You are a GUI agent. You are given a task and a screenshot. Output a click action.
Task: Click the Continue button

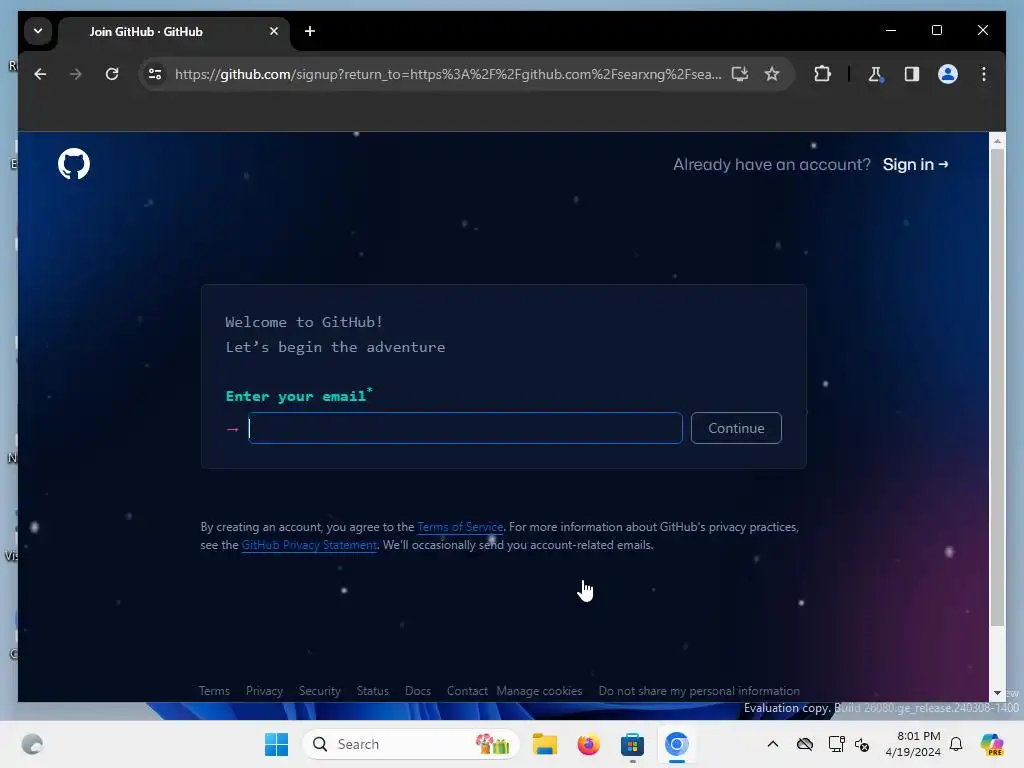click(736, 428)
